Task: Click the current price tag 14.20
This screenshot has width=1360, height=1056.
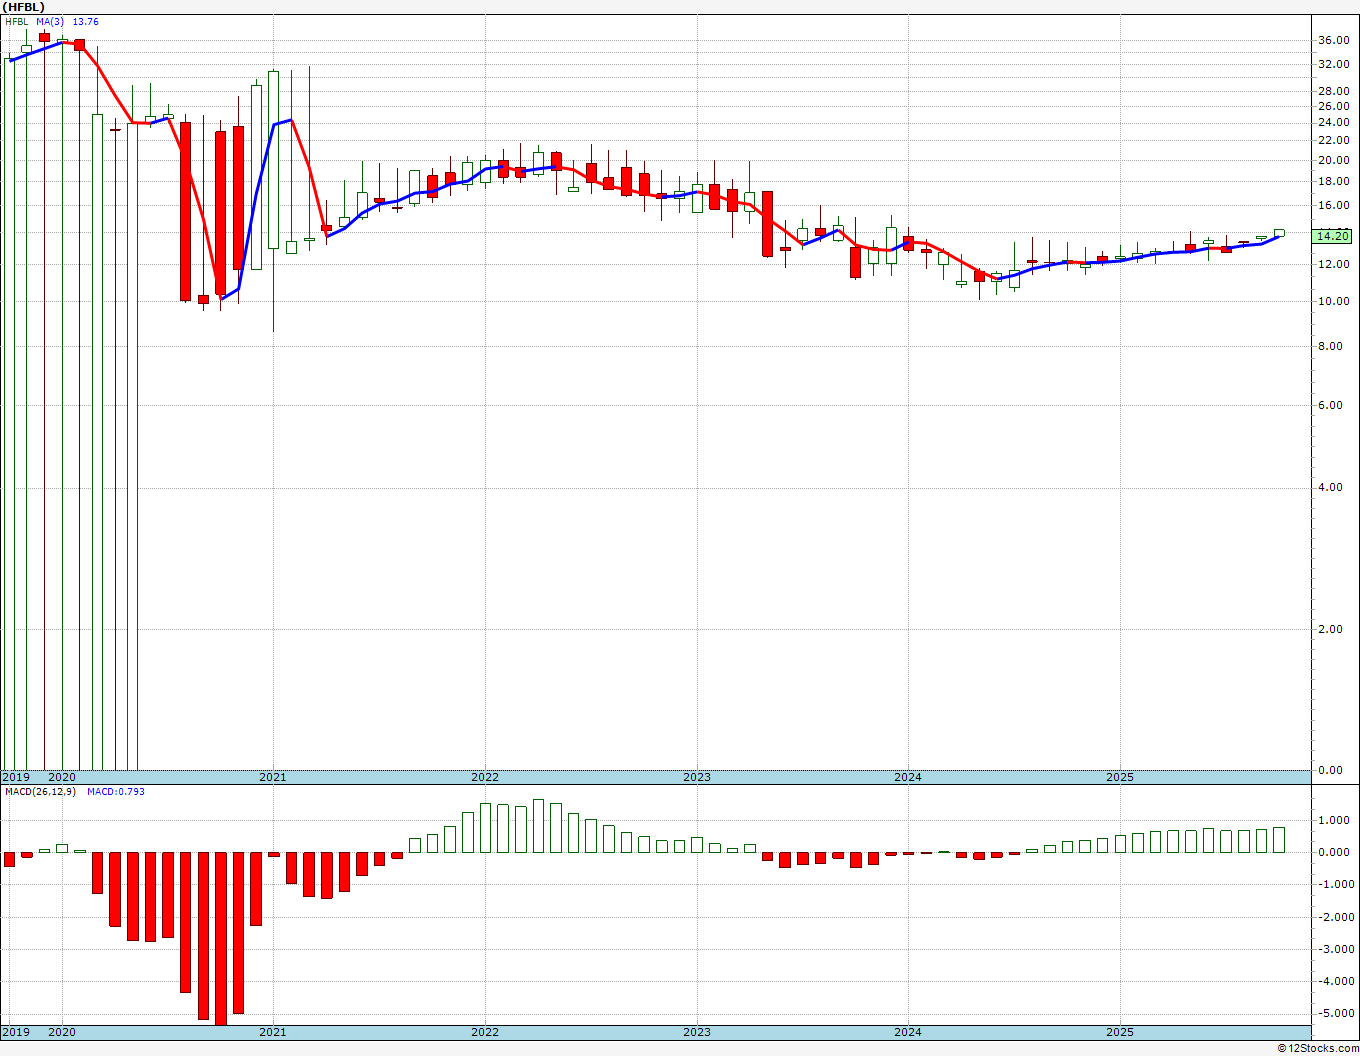Action: [1333, 236]
